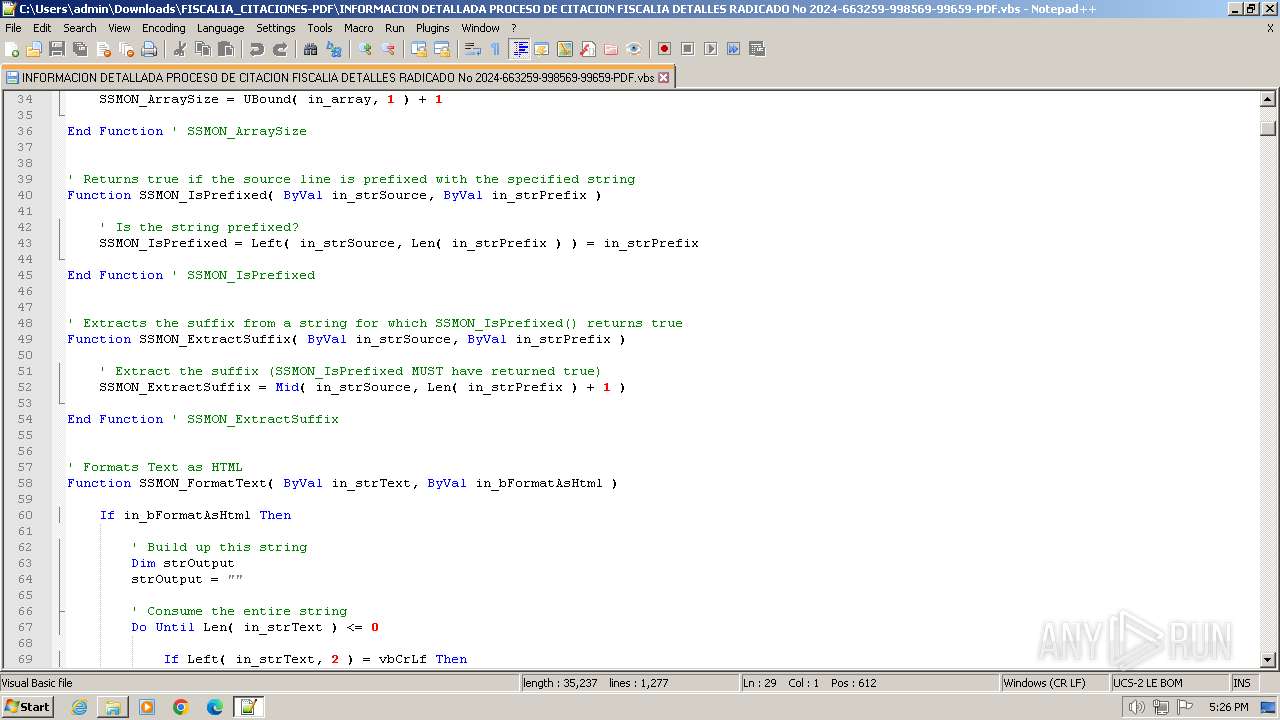Close the .vbs tab with its red X
Screen dimensions: 1280x720
(x=663, y=77)
